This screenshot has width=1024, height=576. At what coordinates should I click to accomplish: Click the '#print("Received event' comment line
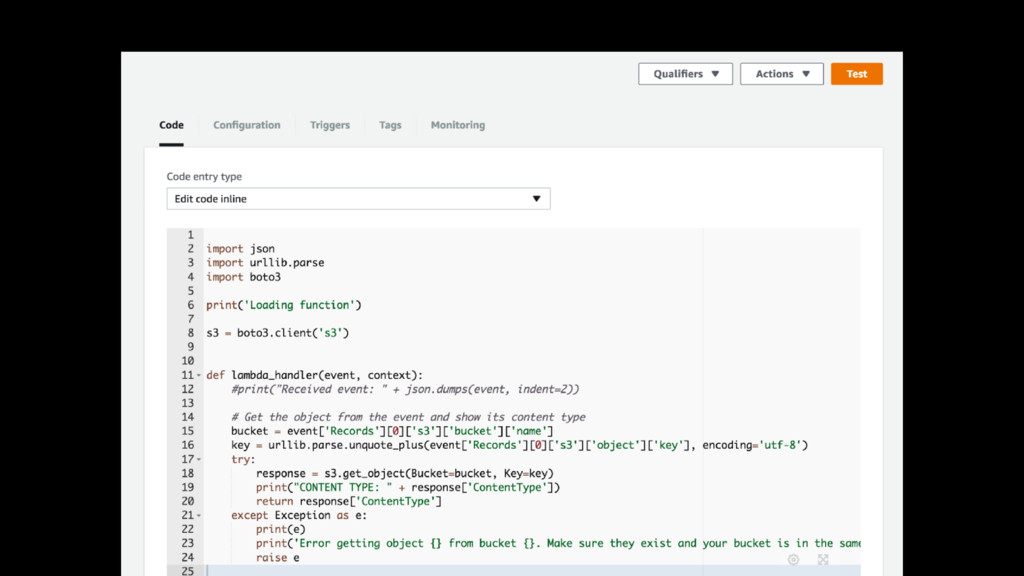pos(405,389)
